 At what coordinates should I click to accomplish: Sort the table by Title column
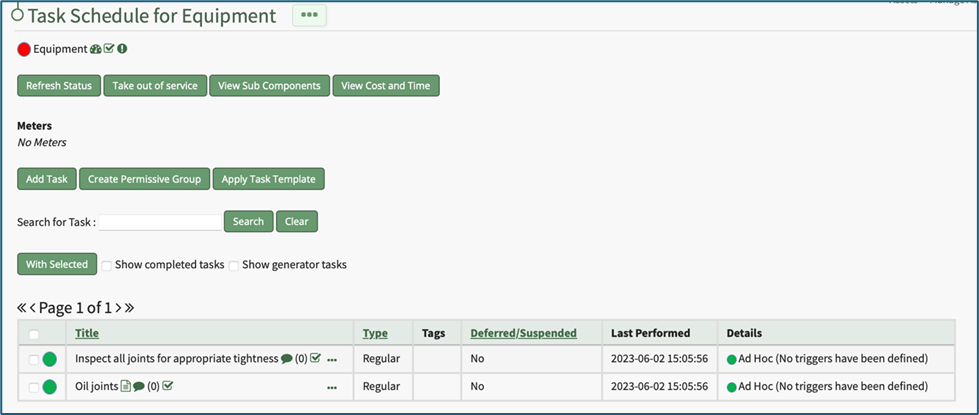(87, 333)
